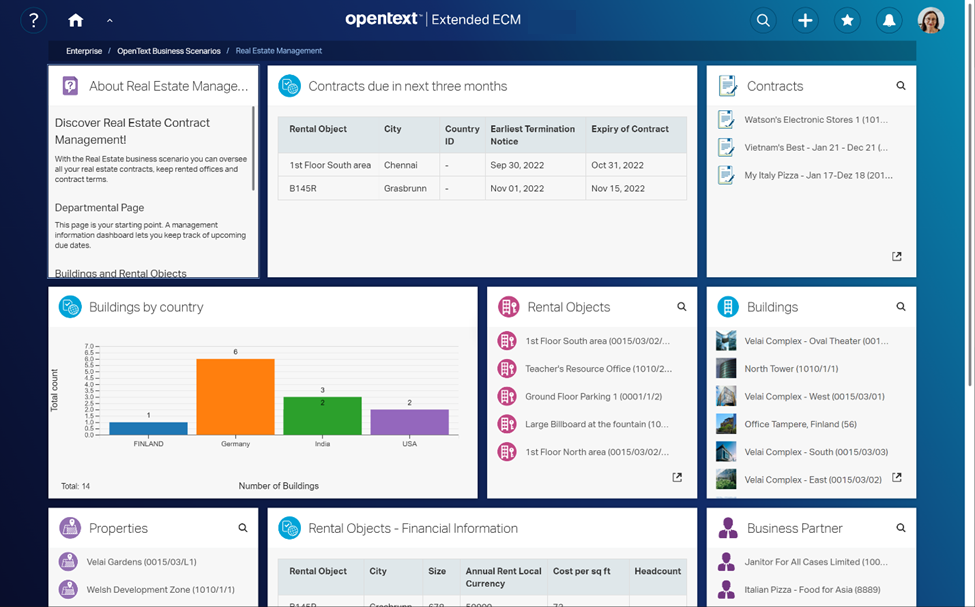
Task: Open Vietnam's Best Jan 21 - Dec 21 contract
Action: coord(816,147)
